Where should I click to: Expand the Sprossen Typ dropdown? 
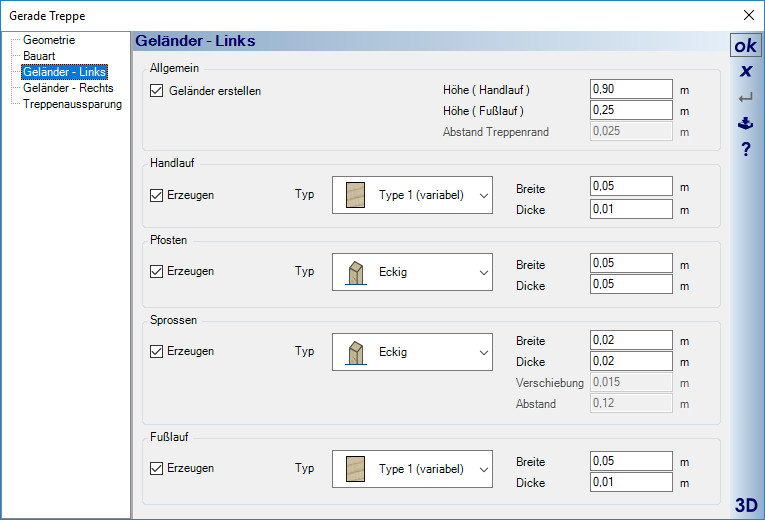(412, 352)
